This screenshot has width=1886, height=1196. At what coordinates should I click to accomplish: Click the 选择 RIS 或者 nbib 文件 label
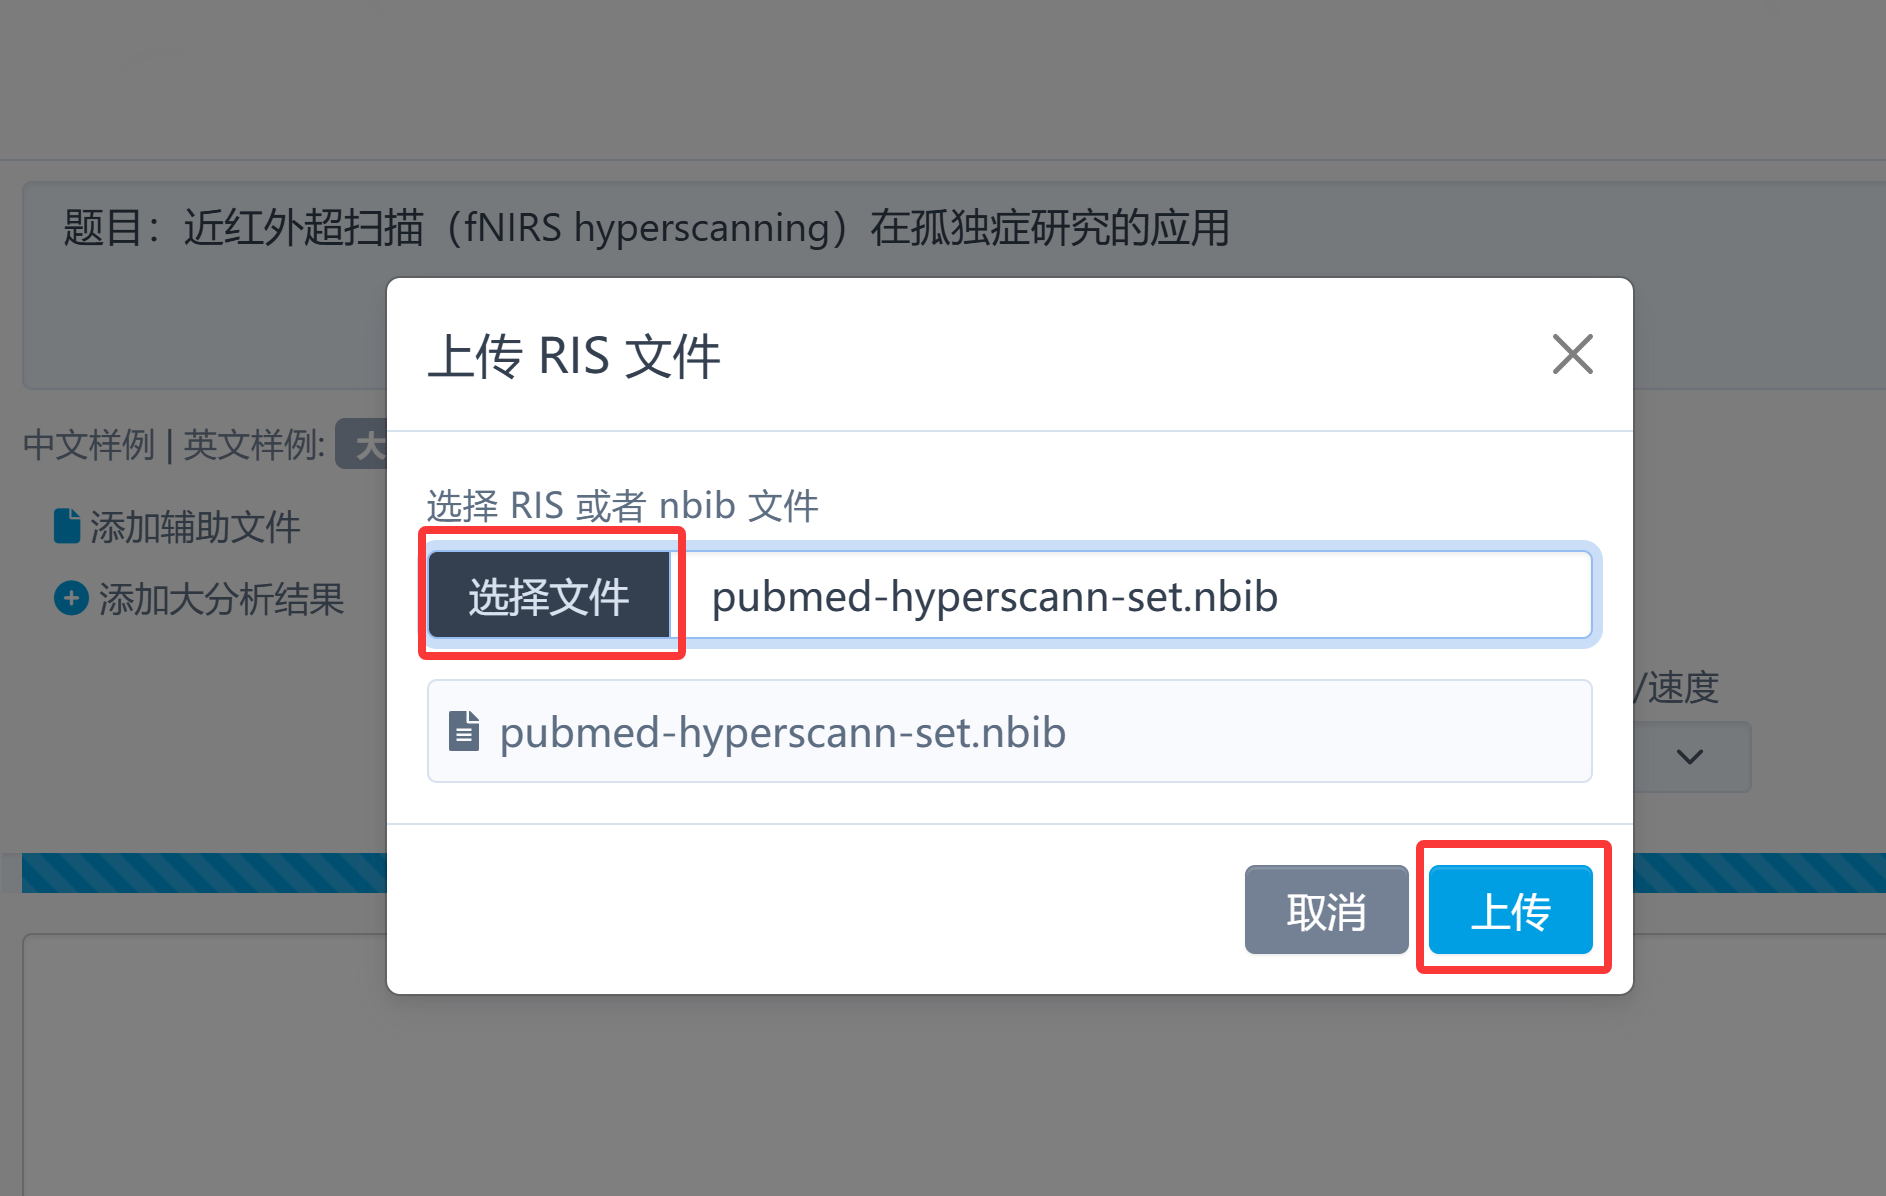point(622,506)
